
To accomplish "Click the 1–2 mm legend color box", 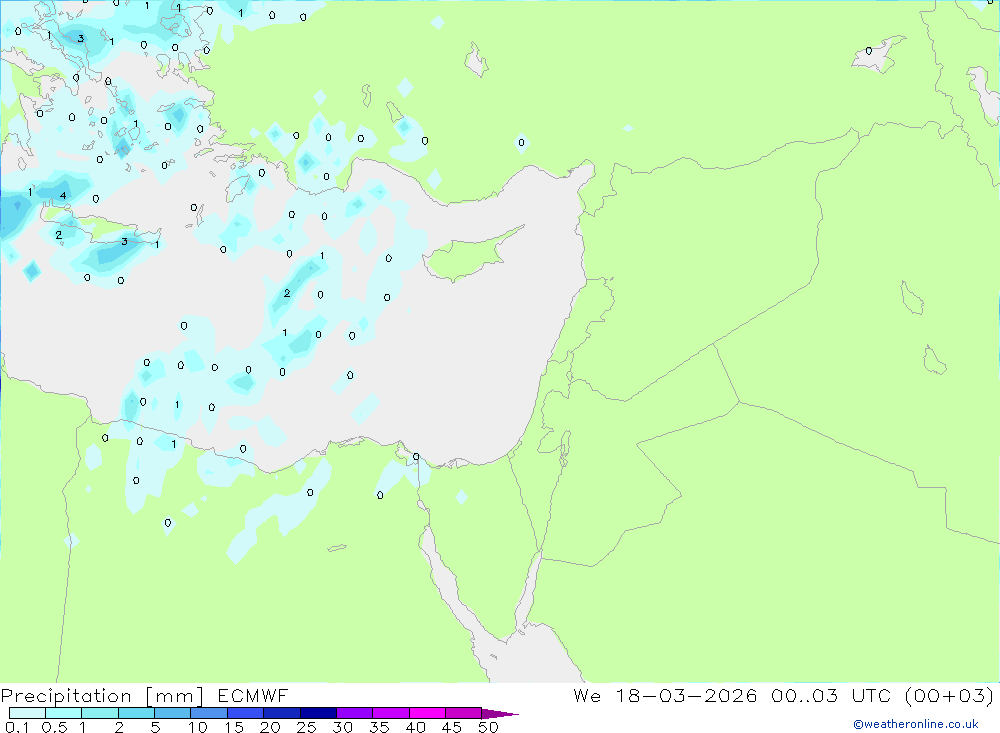I will (100, 713).
